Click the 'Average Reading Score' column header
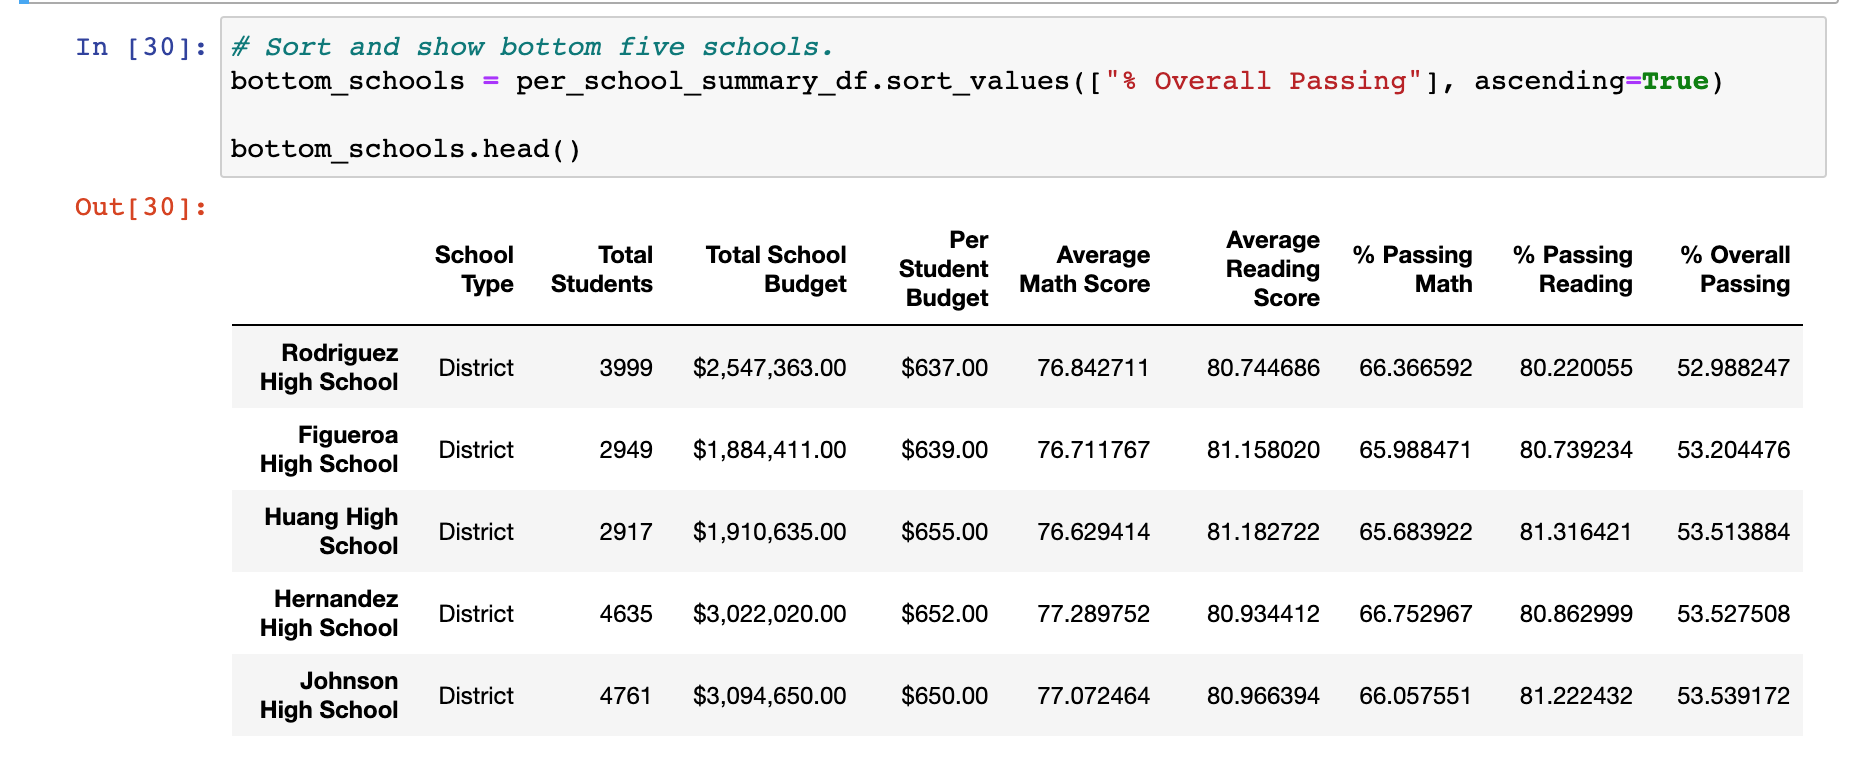Image resolution: width=1854 pixels, height=772 pixels. click(x=1273, y=269)
